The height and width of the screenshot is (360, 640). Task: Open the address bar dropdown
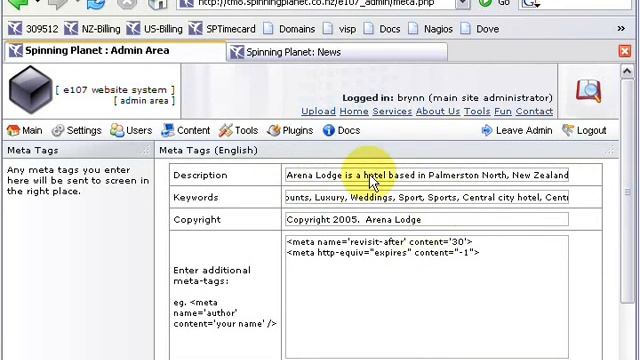pyautogui.click(x=463, y=3)
